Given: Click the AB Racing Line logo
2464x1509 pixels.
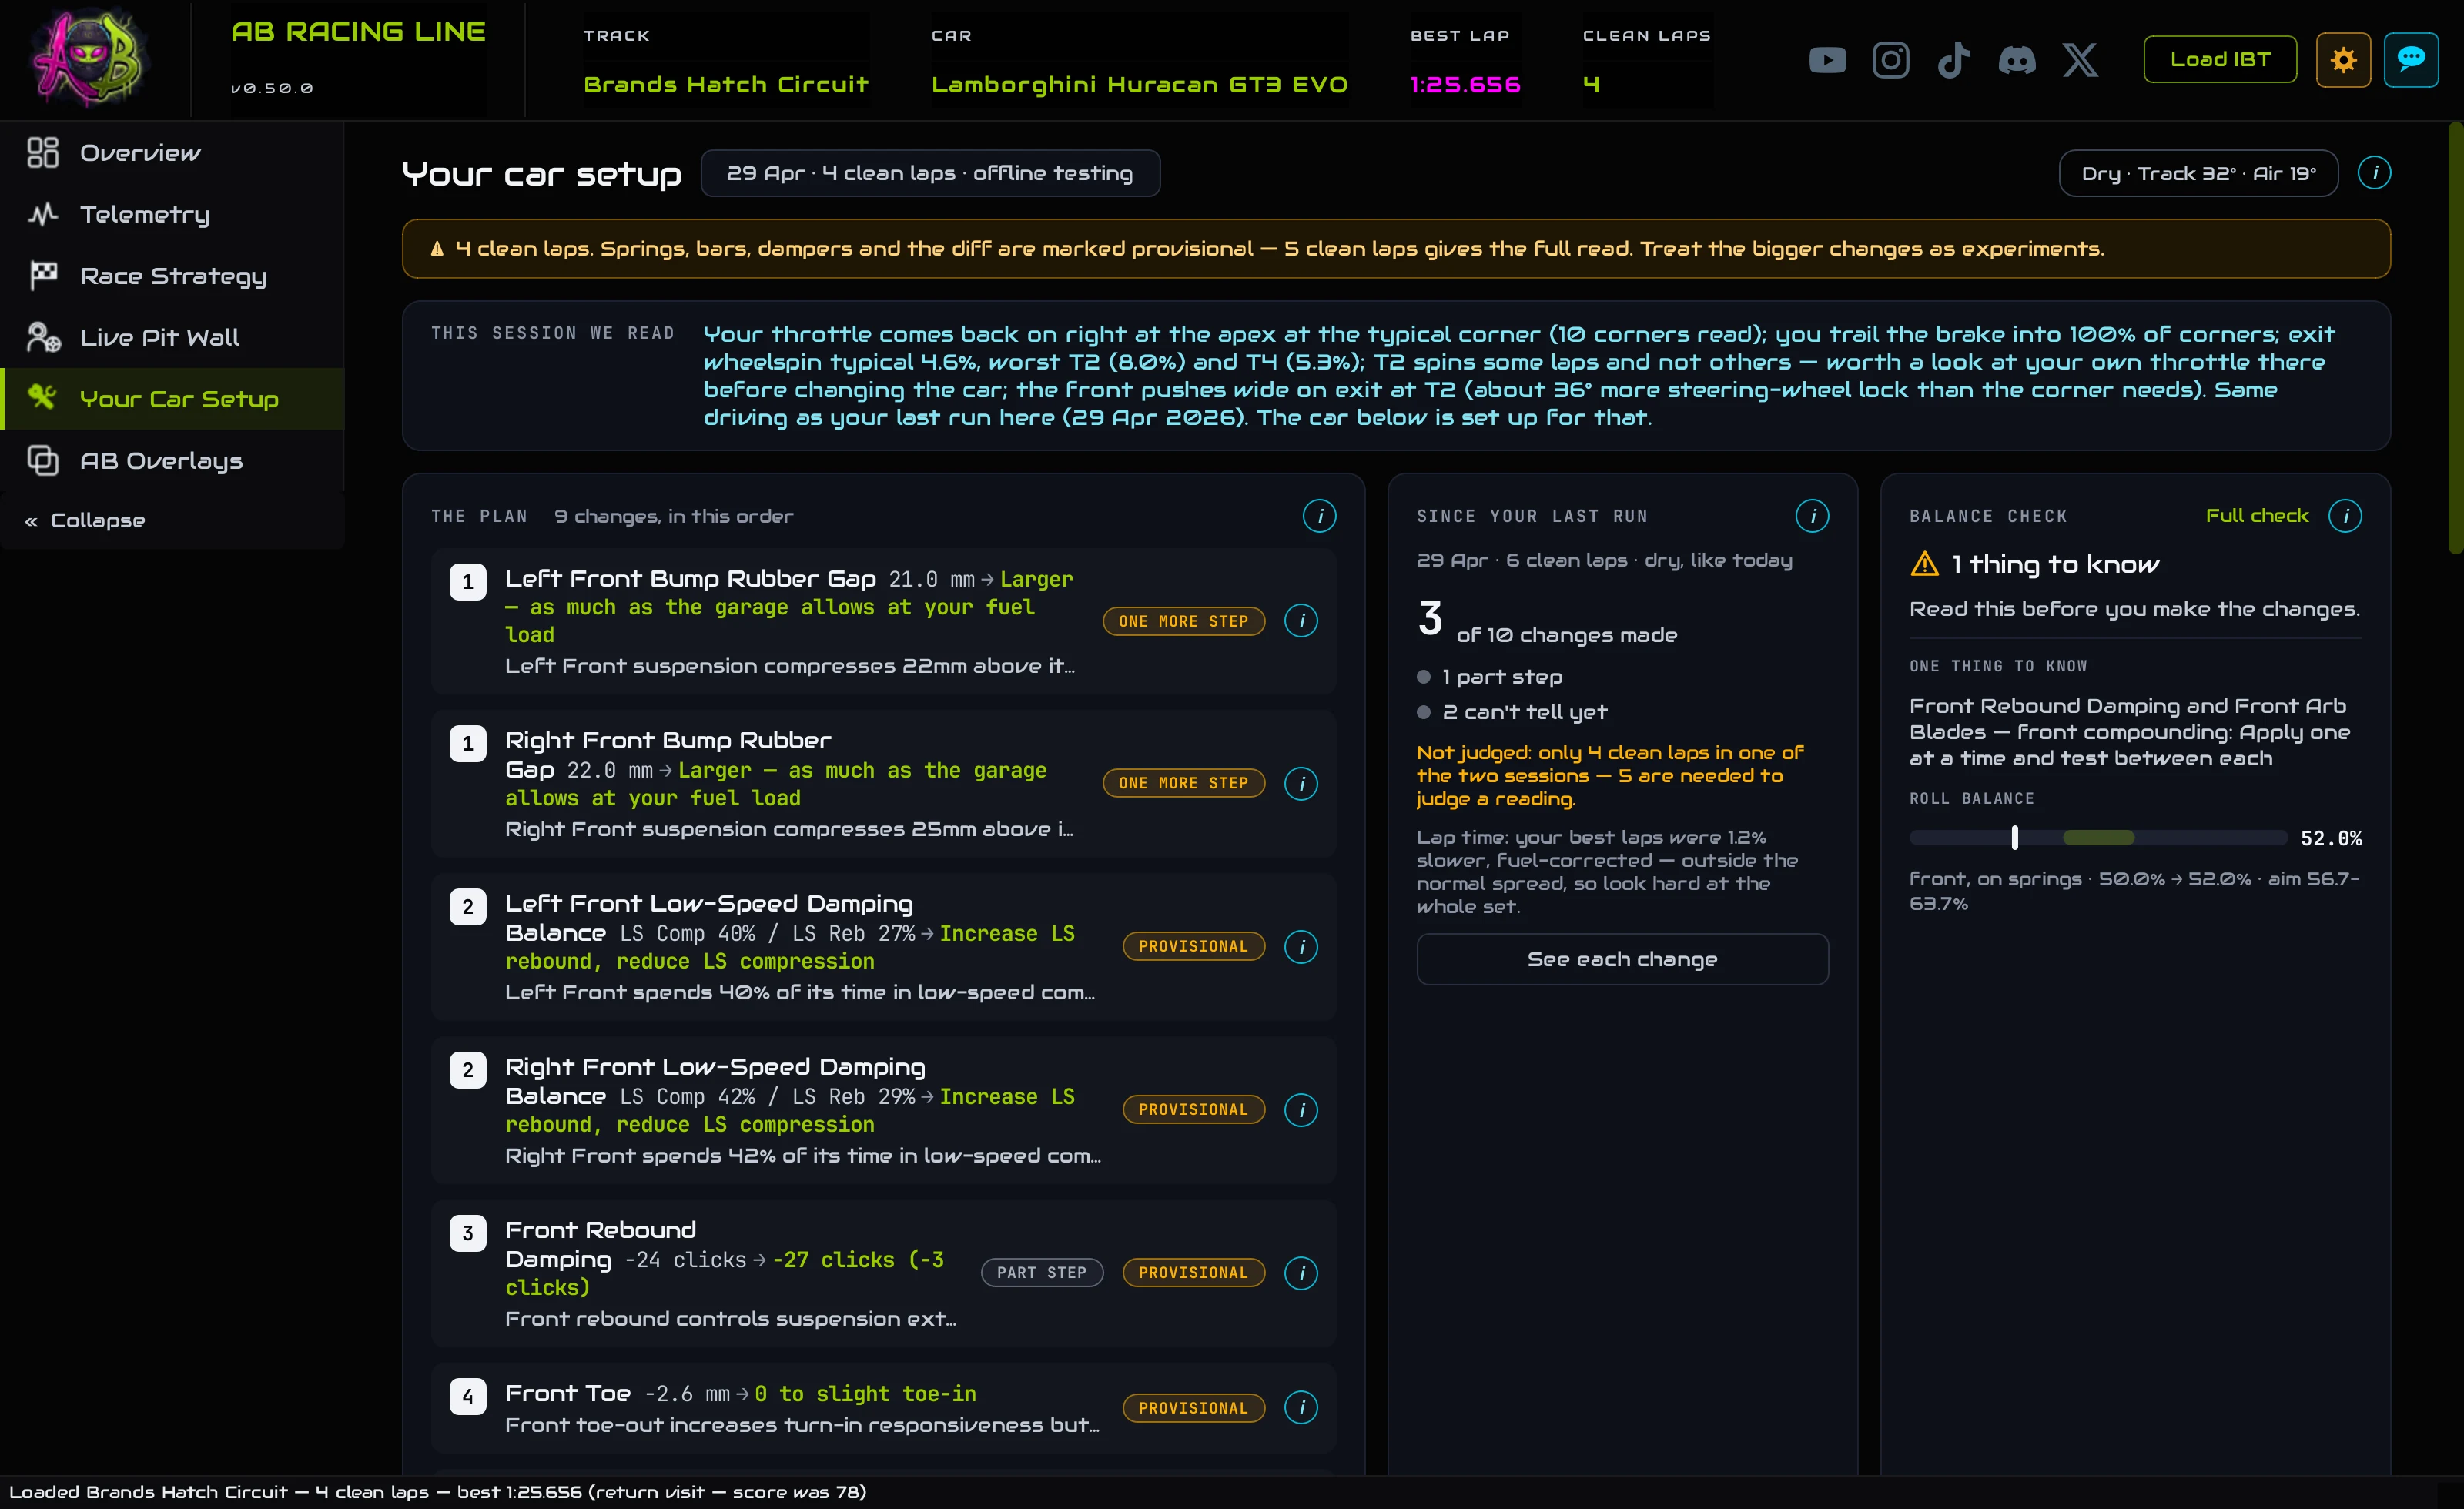Looking at the screenshot, I should 90,58.
